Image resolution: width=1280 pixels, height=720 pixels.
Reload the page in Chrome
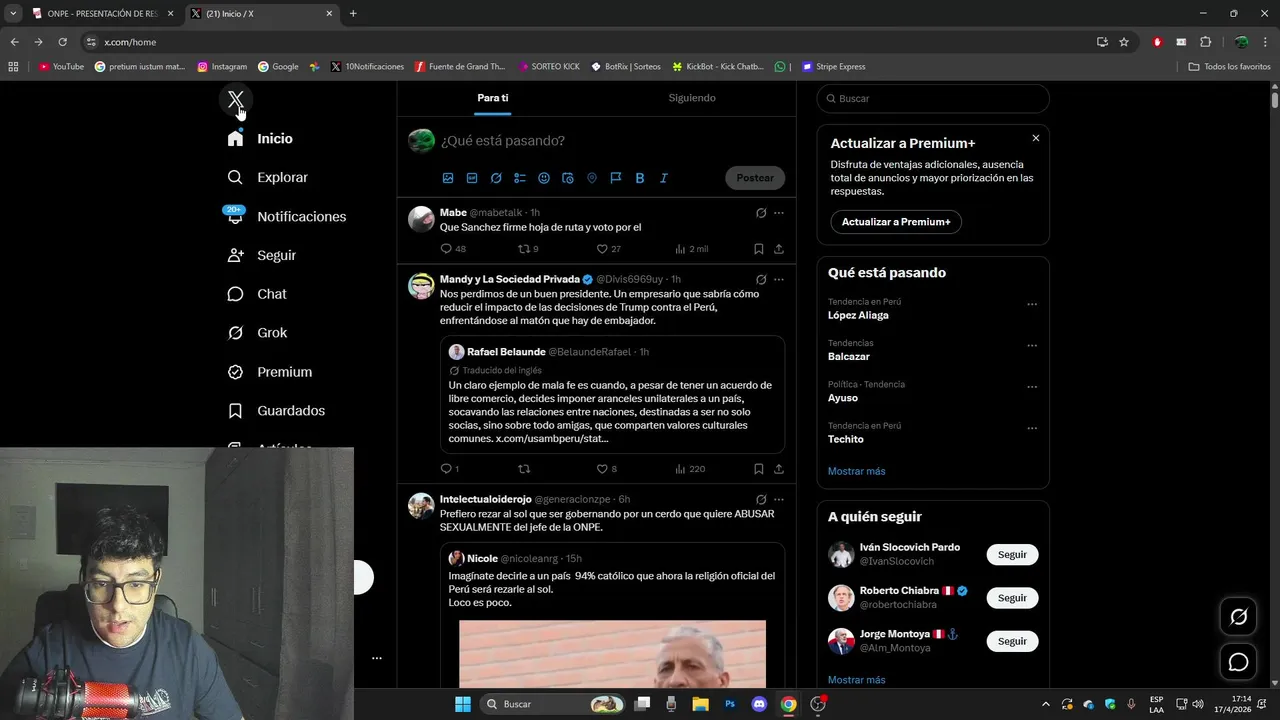pos(62,42)
